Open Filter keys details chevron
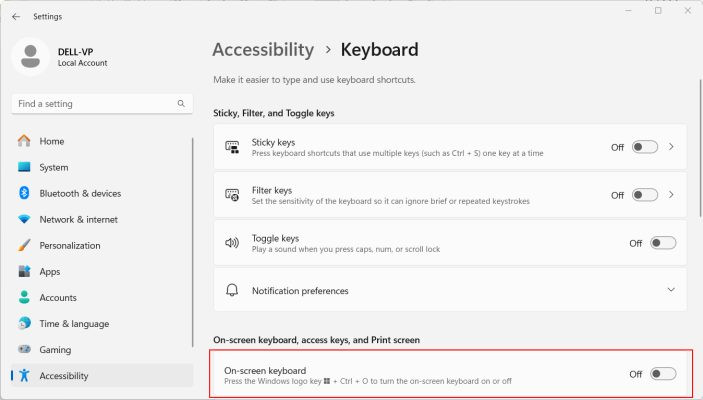 coord(671,195)
